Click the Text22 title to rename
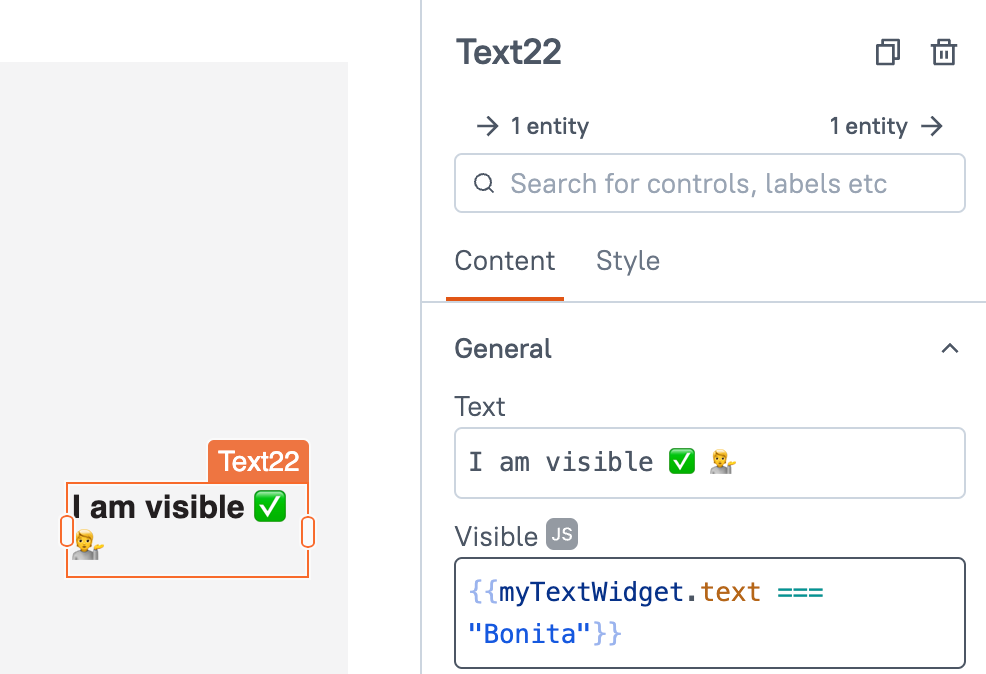 509,52
